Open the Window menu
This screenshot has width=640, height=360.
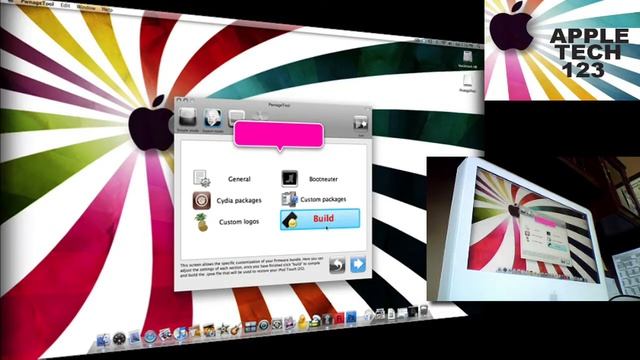click(86, 7)
